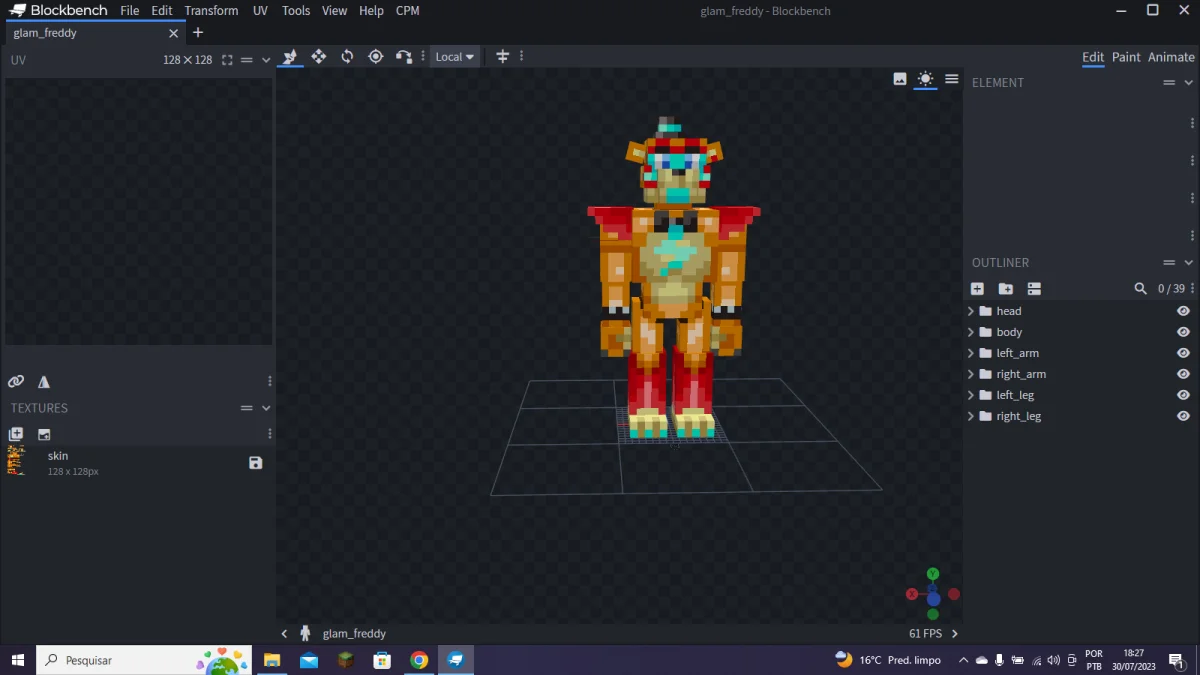Open the Help menu
Image resolution: width=1200 pixels, height=675 pixels.
tap(371, 11)
